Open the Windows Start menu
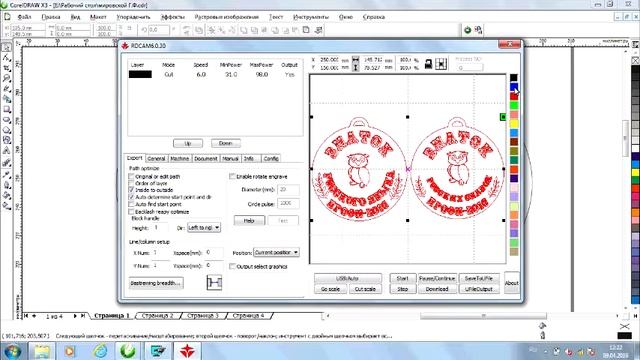This screenshot has height=360, width=640. tap(13, 351)
